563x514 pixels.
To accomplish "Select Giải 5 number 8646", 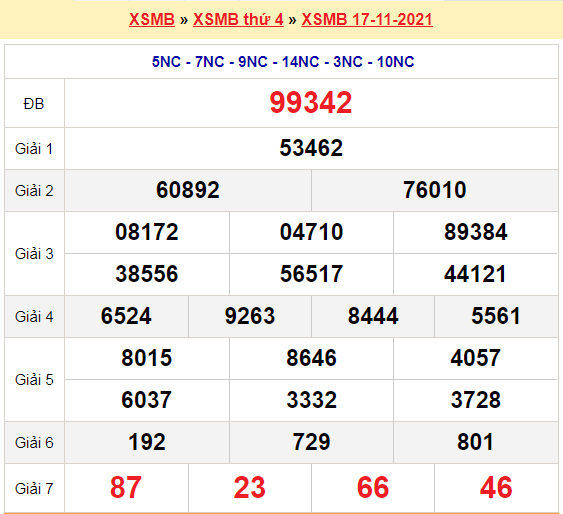I will (x=311, y=358).
